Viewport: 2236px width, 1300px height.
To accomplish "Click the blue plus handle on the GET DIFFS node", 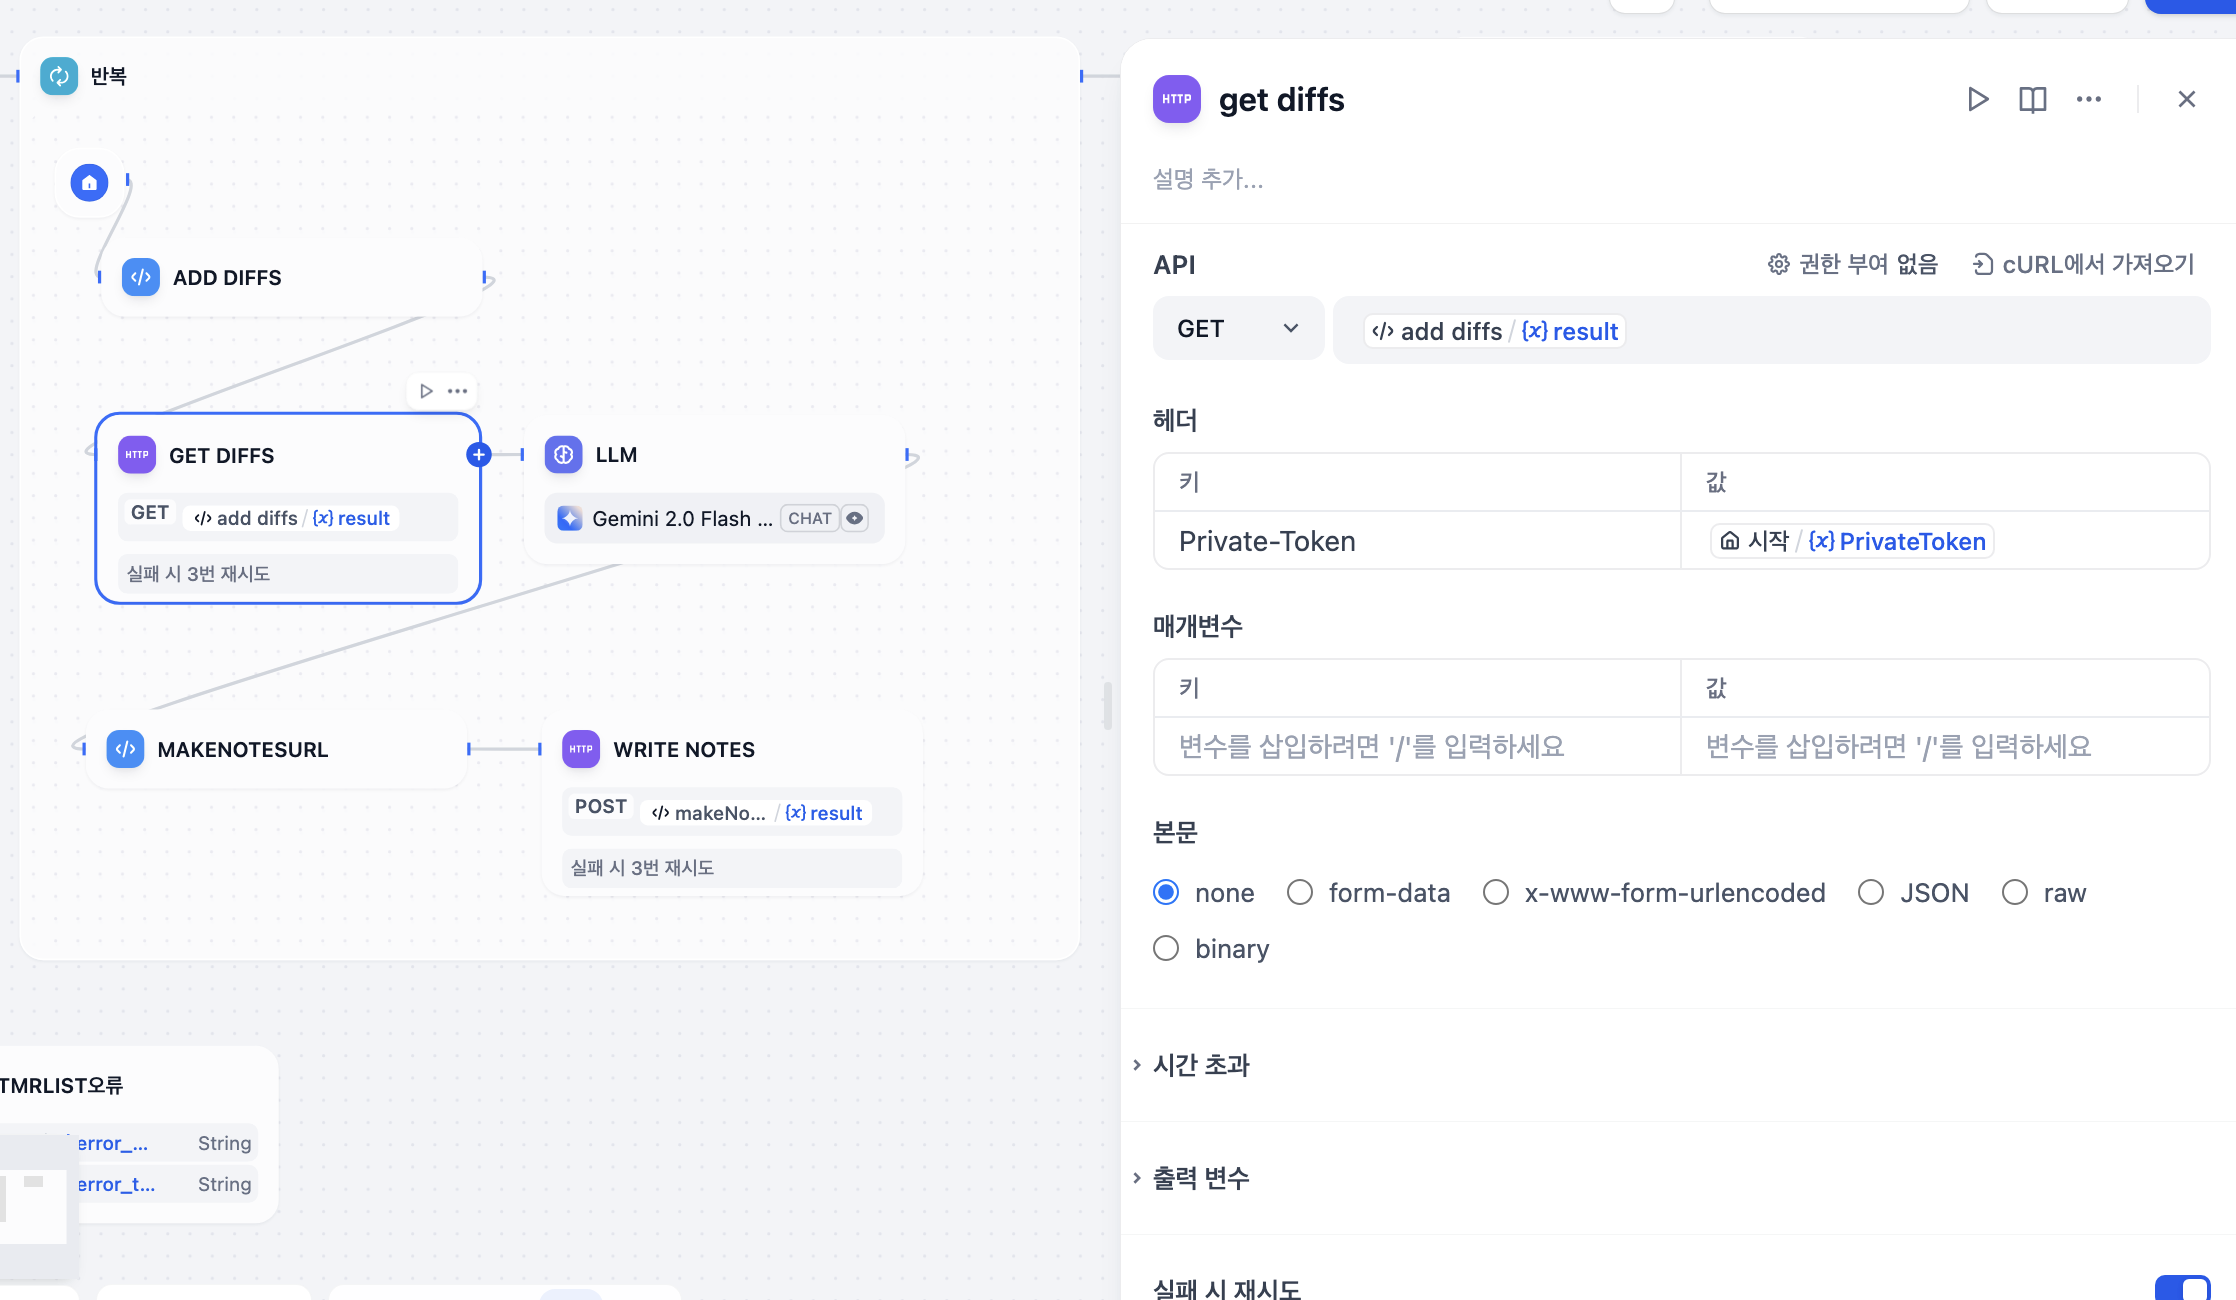I will [479, 455].
